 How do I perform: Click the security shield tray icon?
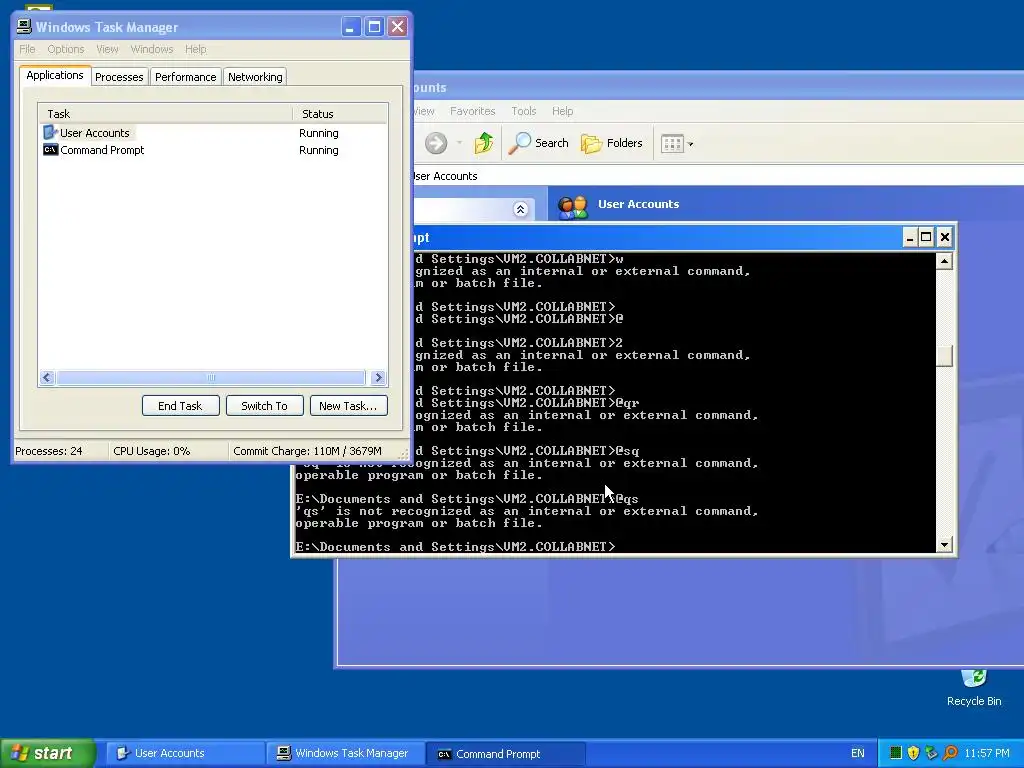913,753
